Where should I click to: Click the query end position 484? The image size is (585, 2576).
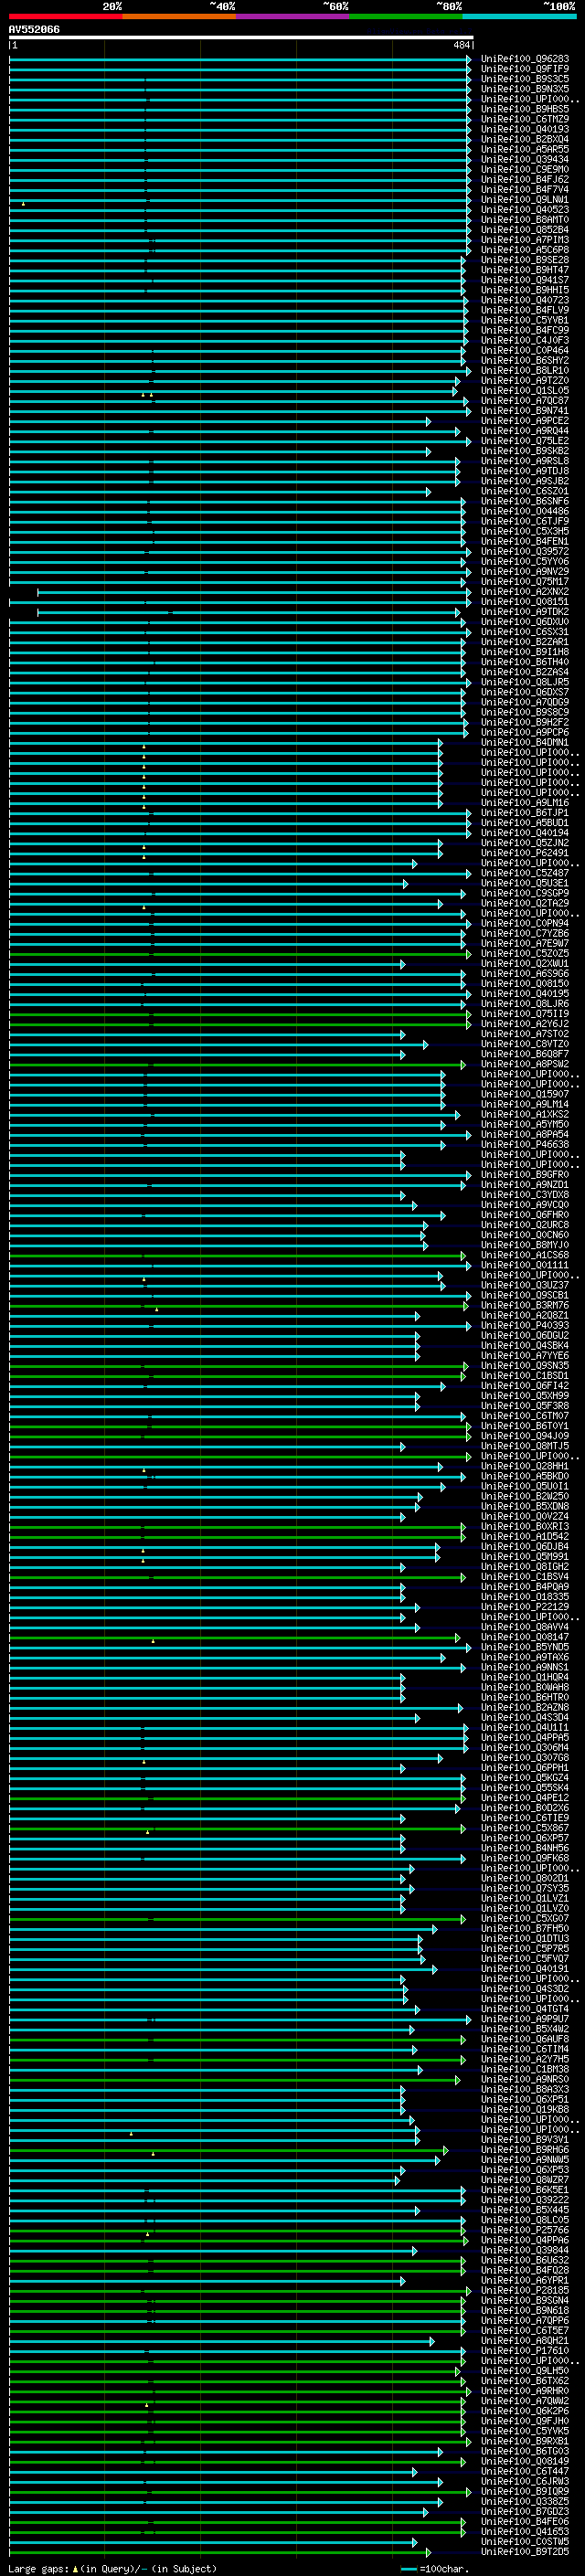(461, 45)
